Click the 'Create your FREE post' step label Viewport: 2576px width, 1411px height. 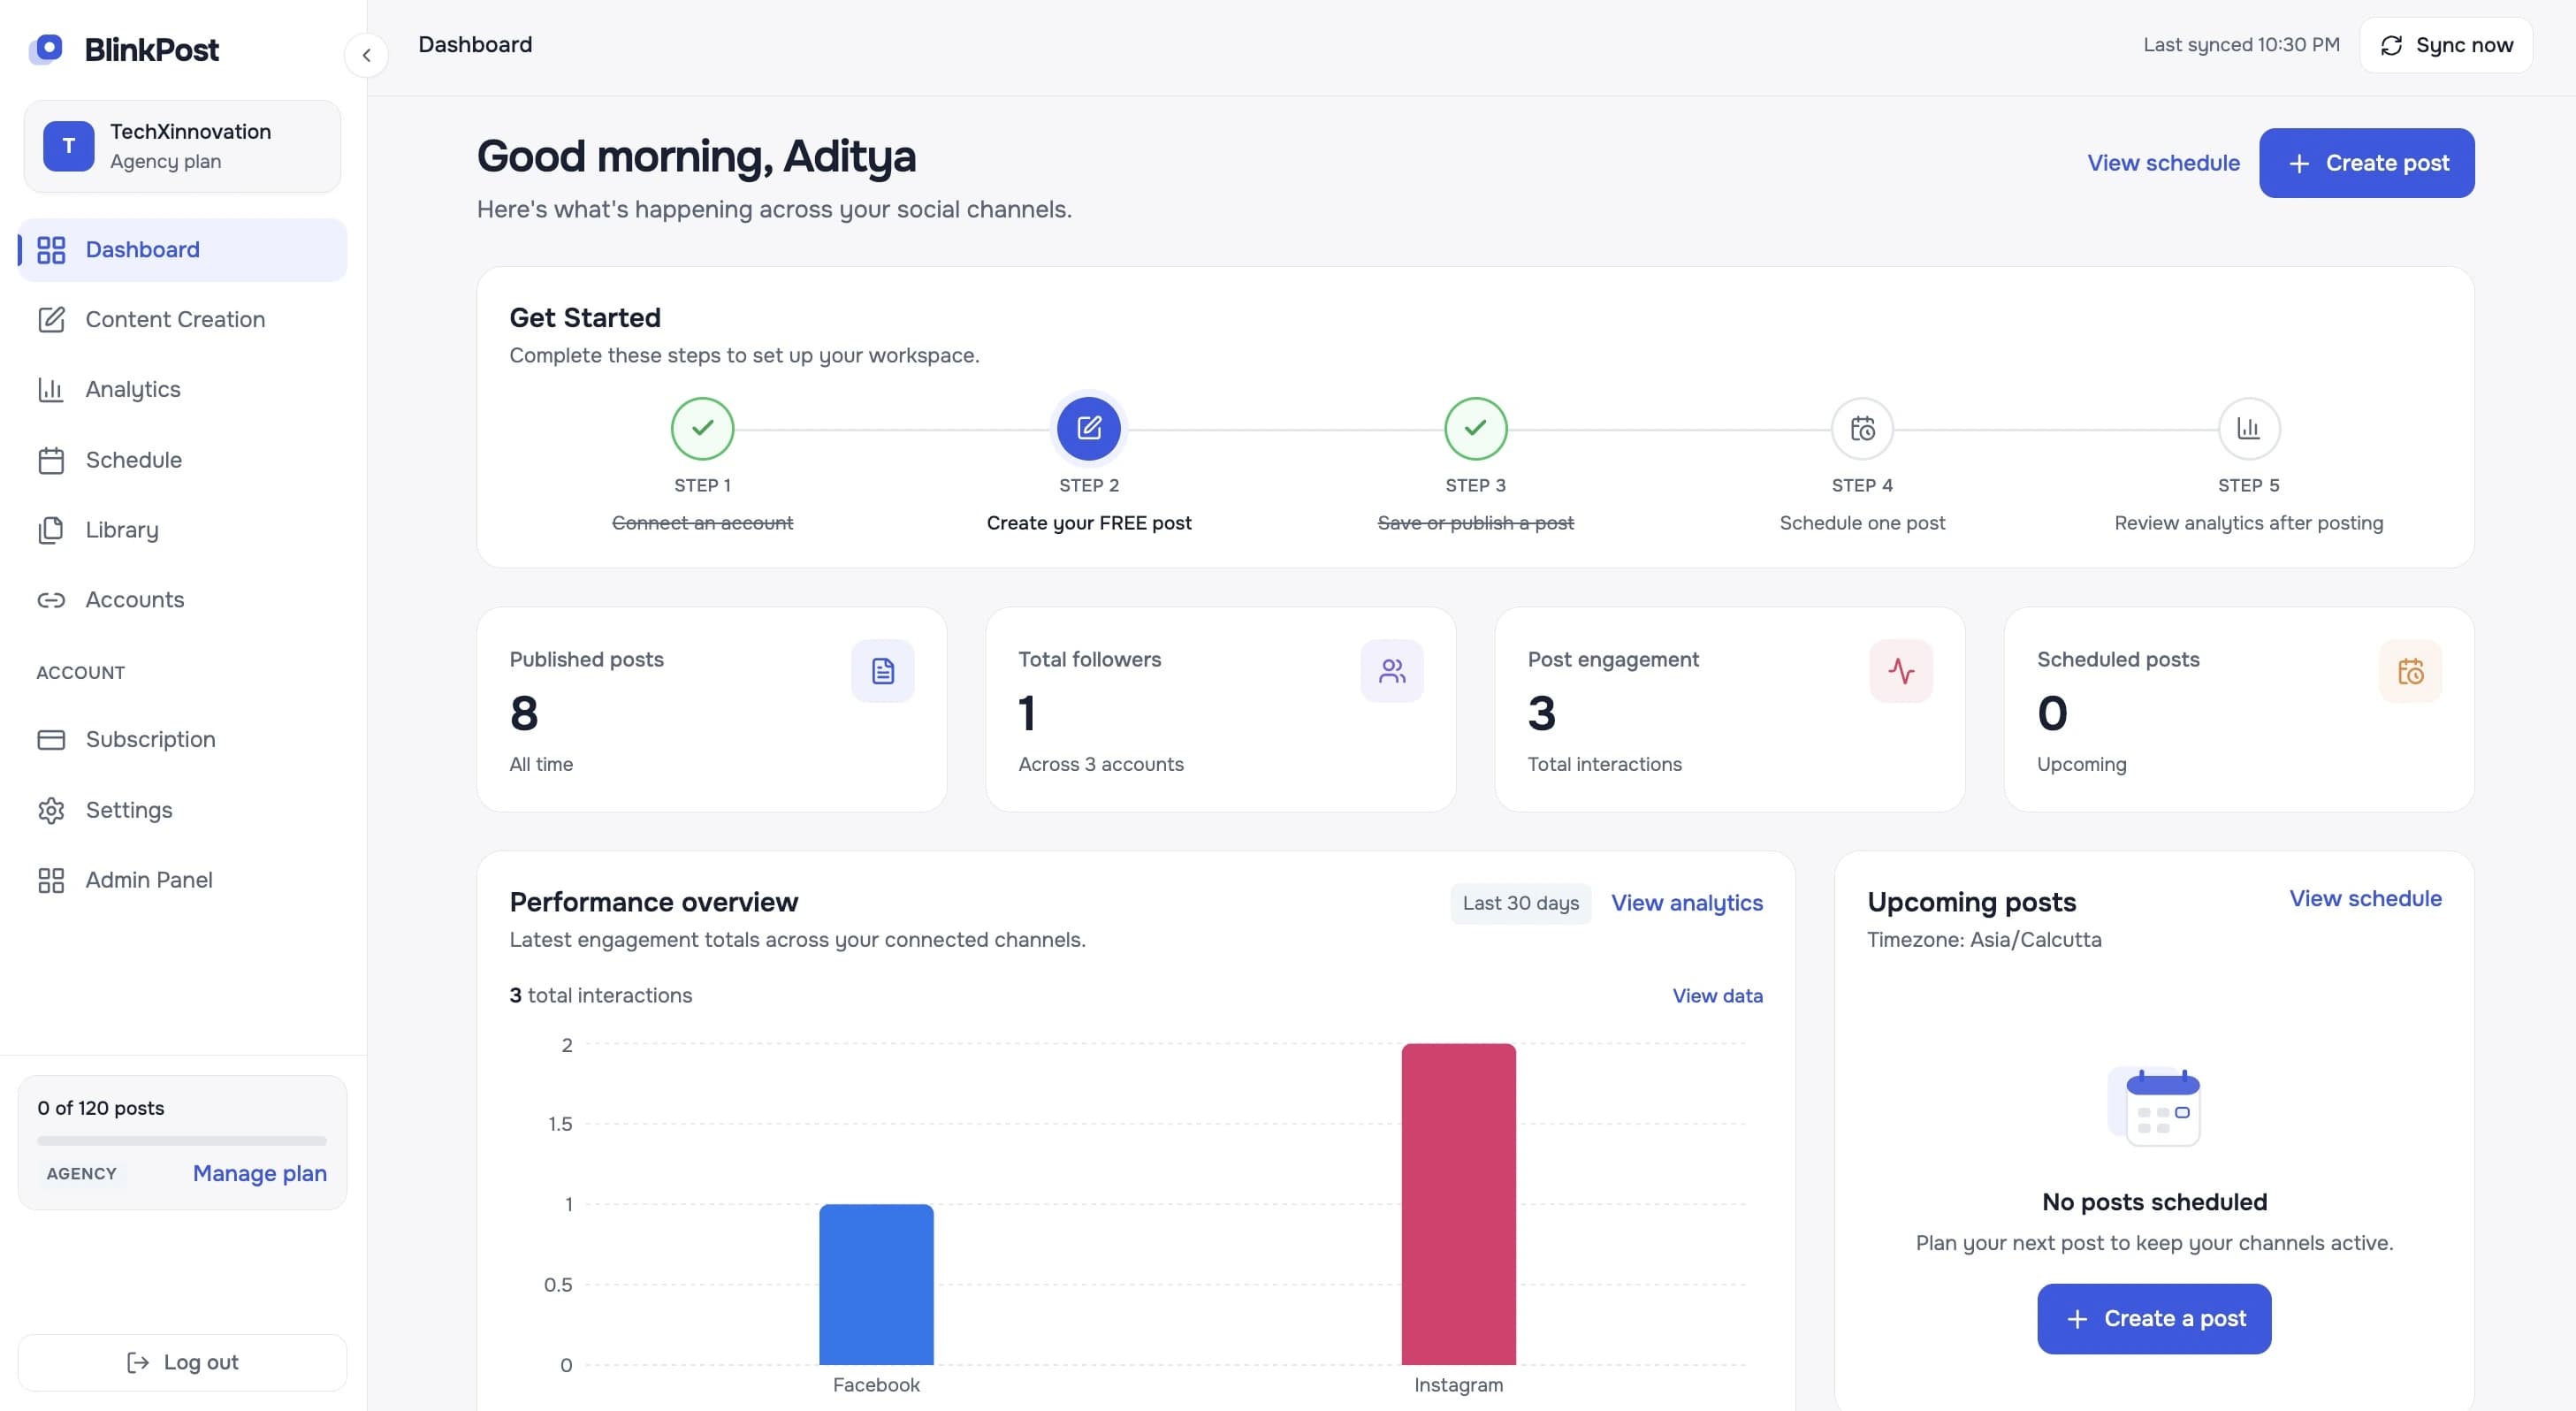coord(1088,523)
